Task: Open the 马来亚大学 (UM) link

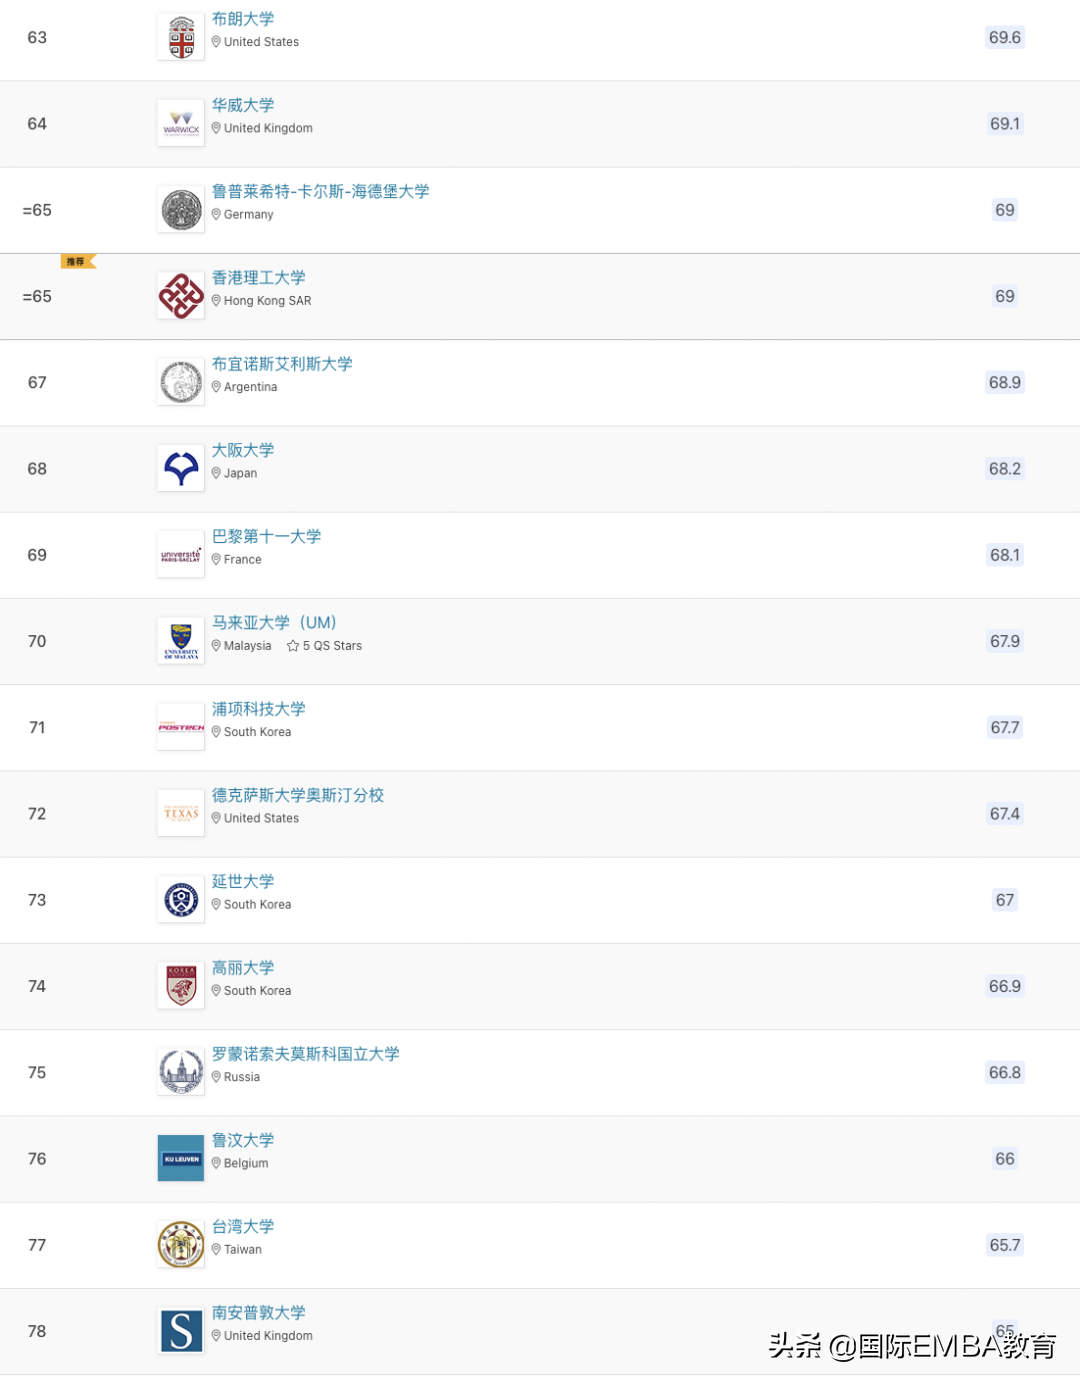Action: [x=274, y=622]
